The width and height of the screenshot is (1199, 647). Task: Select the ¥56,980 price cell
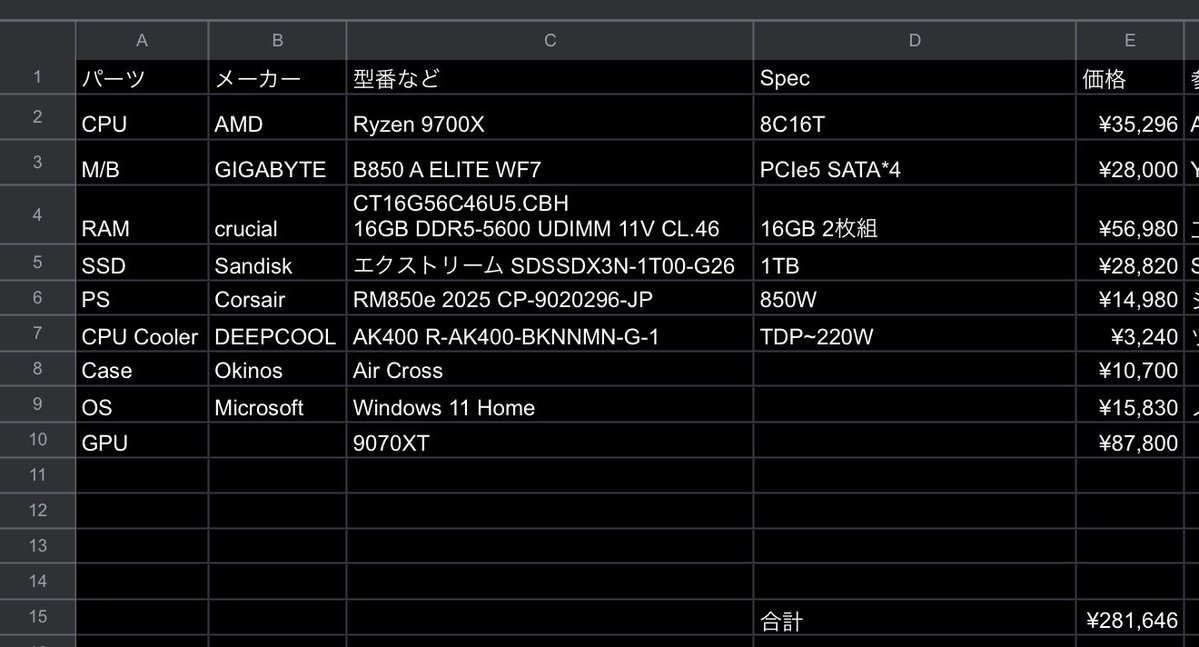pyautogui.click(x=1129, y=215)
